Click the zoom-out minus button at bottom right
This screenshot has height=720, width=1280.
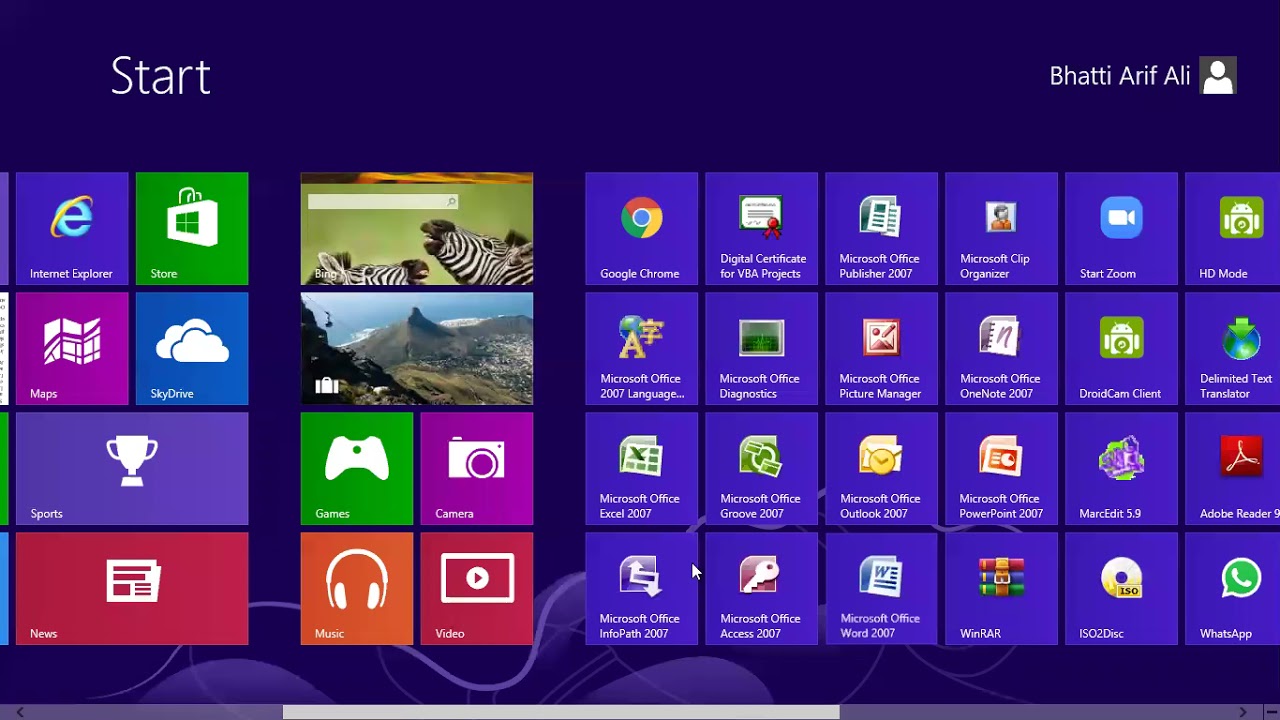[x=1271, y=712]
